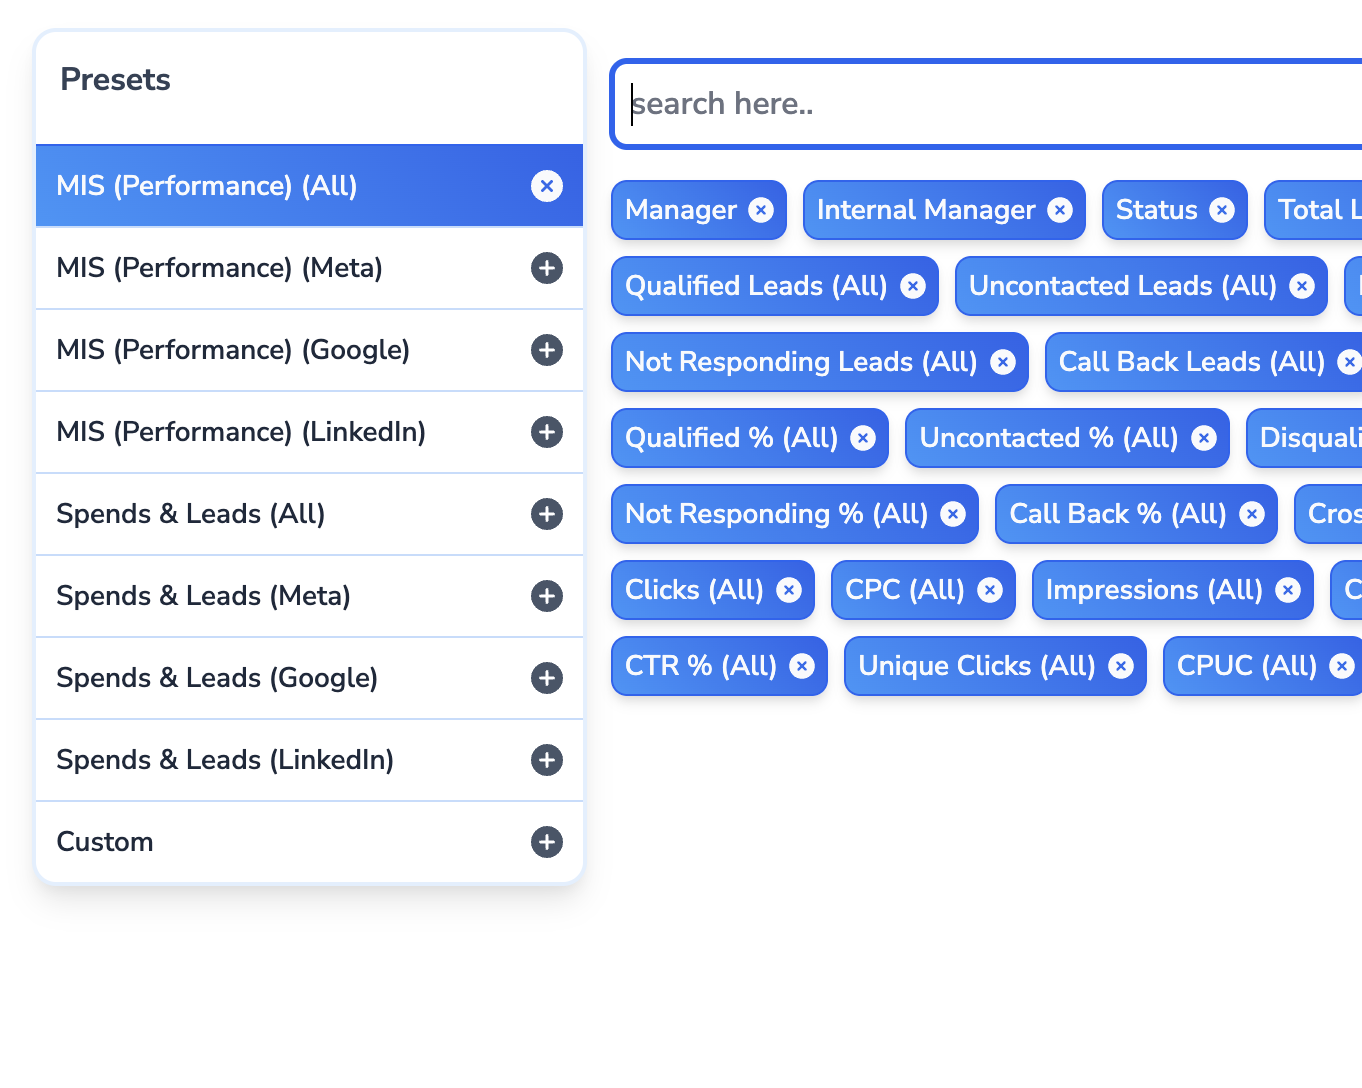Image resolution: width=1362 pixels, height=1088 pixels.
Task: Click the Unique Clicks (All) chip
Action: (995, 666)
